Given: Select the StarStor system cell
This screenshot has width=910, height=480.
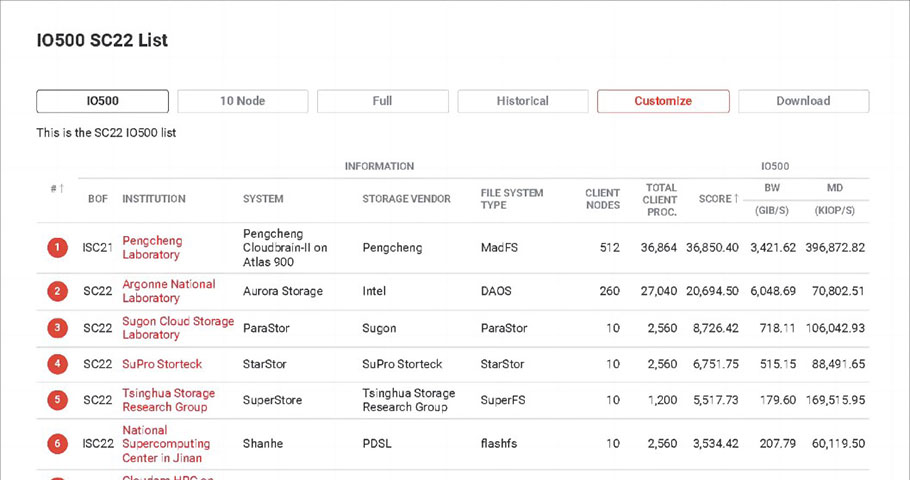Looking at the screenshot, I should point(265,364).
